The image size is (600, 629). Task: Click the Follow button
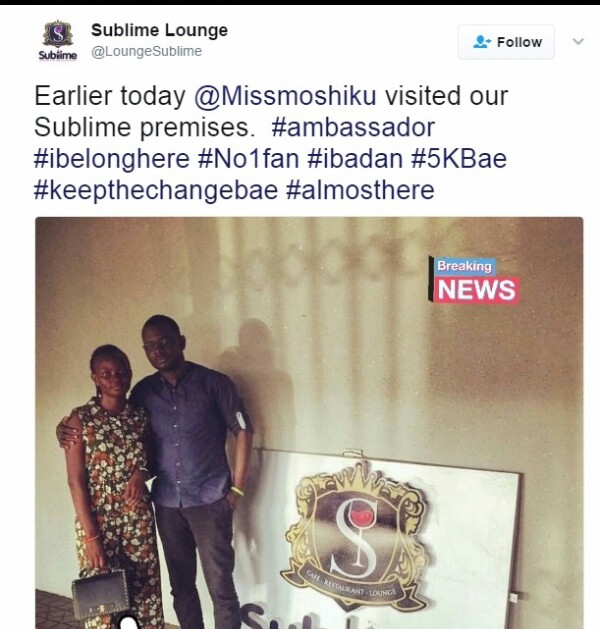506,42
